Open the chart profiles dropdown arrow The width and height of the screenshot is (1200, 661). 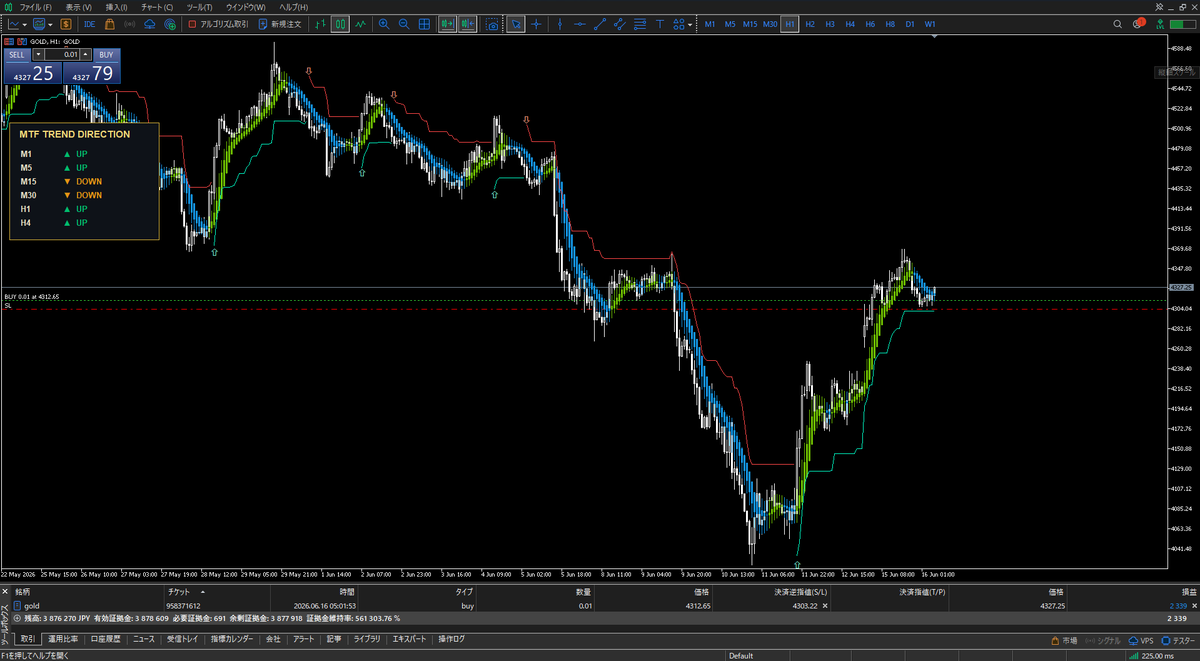[x=50, y=24]
